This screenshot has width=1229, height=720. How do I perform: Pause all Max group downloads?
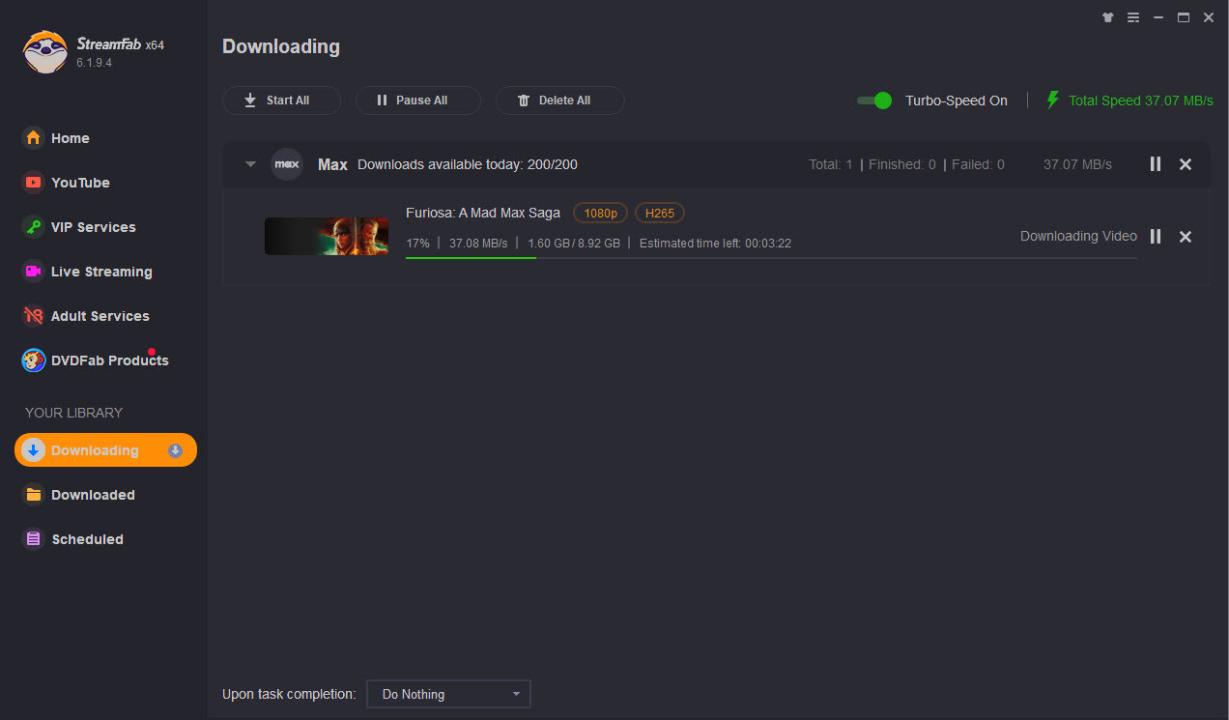pyautogui.click(x=1155, y=164)
